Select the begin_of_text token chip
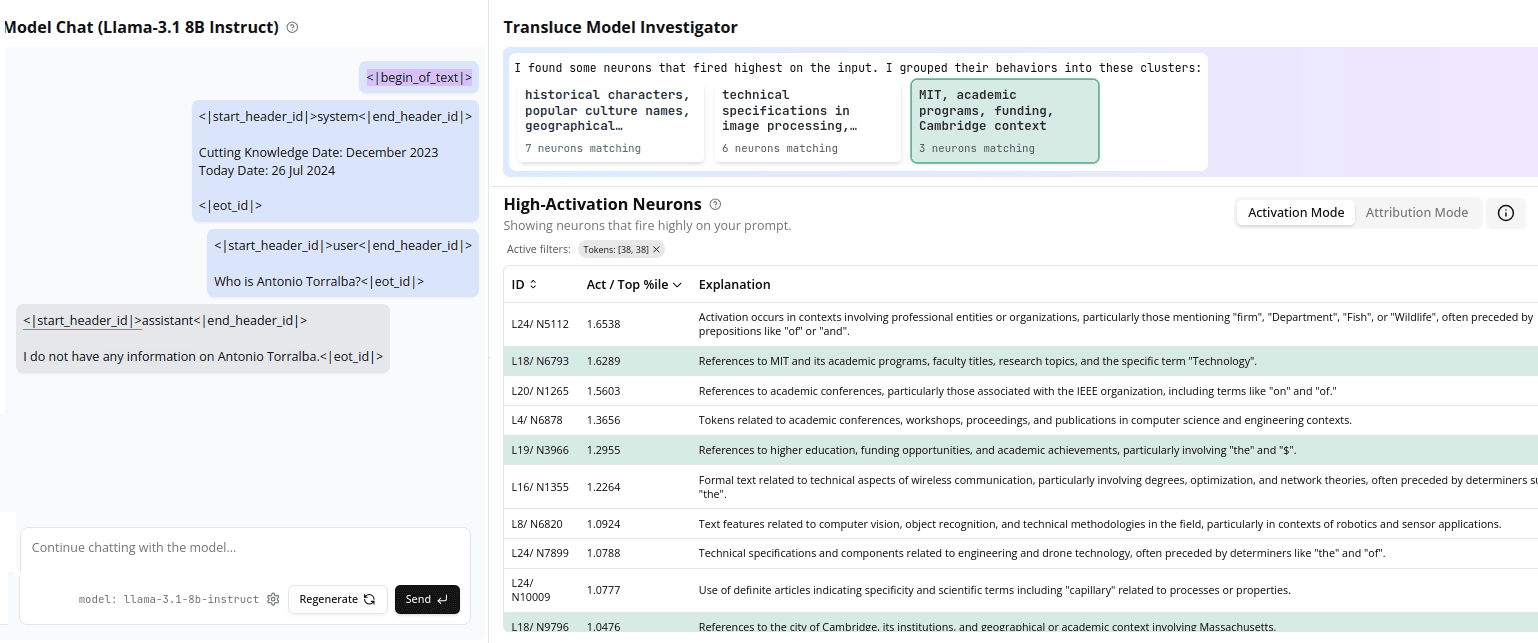 [418, 76]
